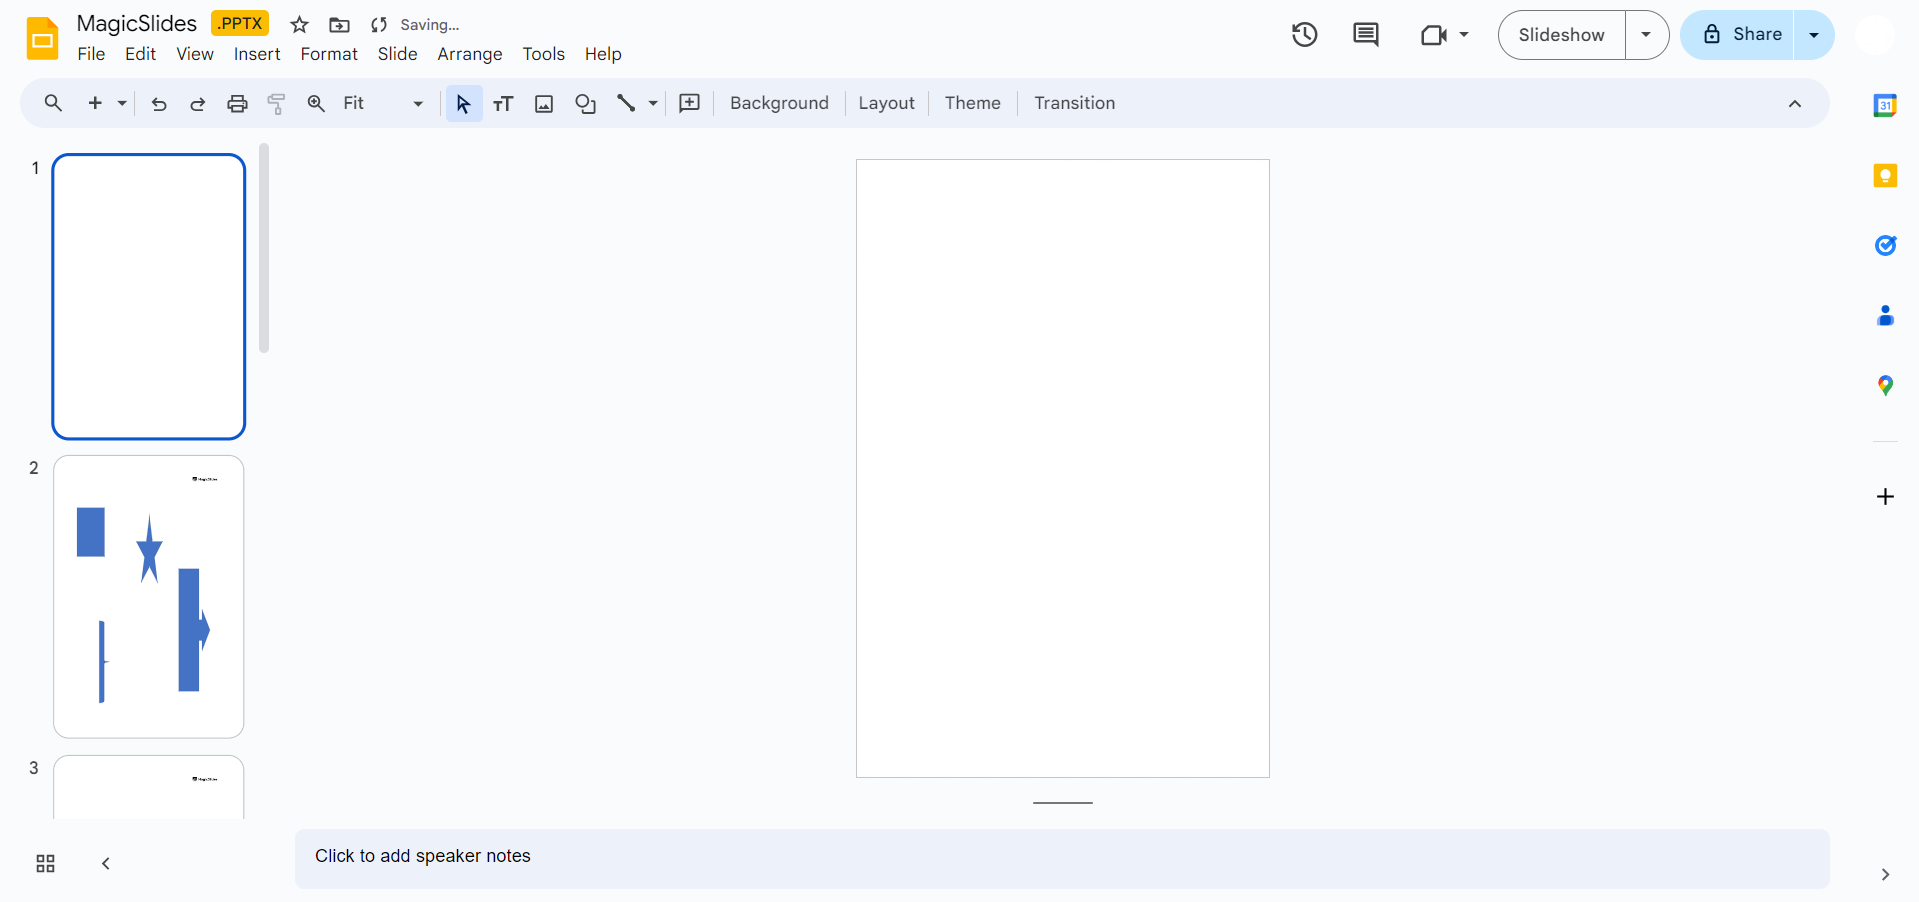Select slide 3 thumbnail
The width and height of the screenshot is (1919, 902).
(149, 788)
